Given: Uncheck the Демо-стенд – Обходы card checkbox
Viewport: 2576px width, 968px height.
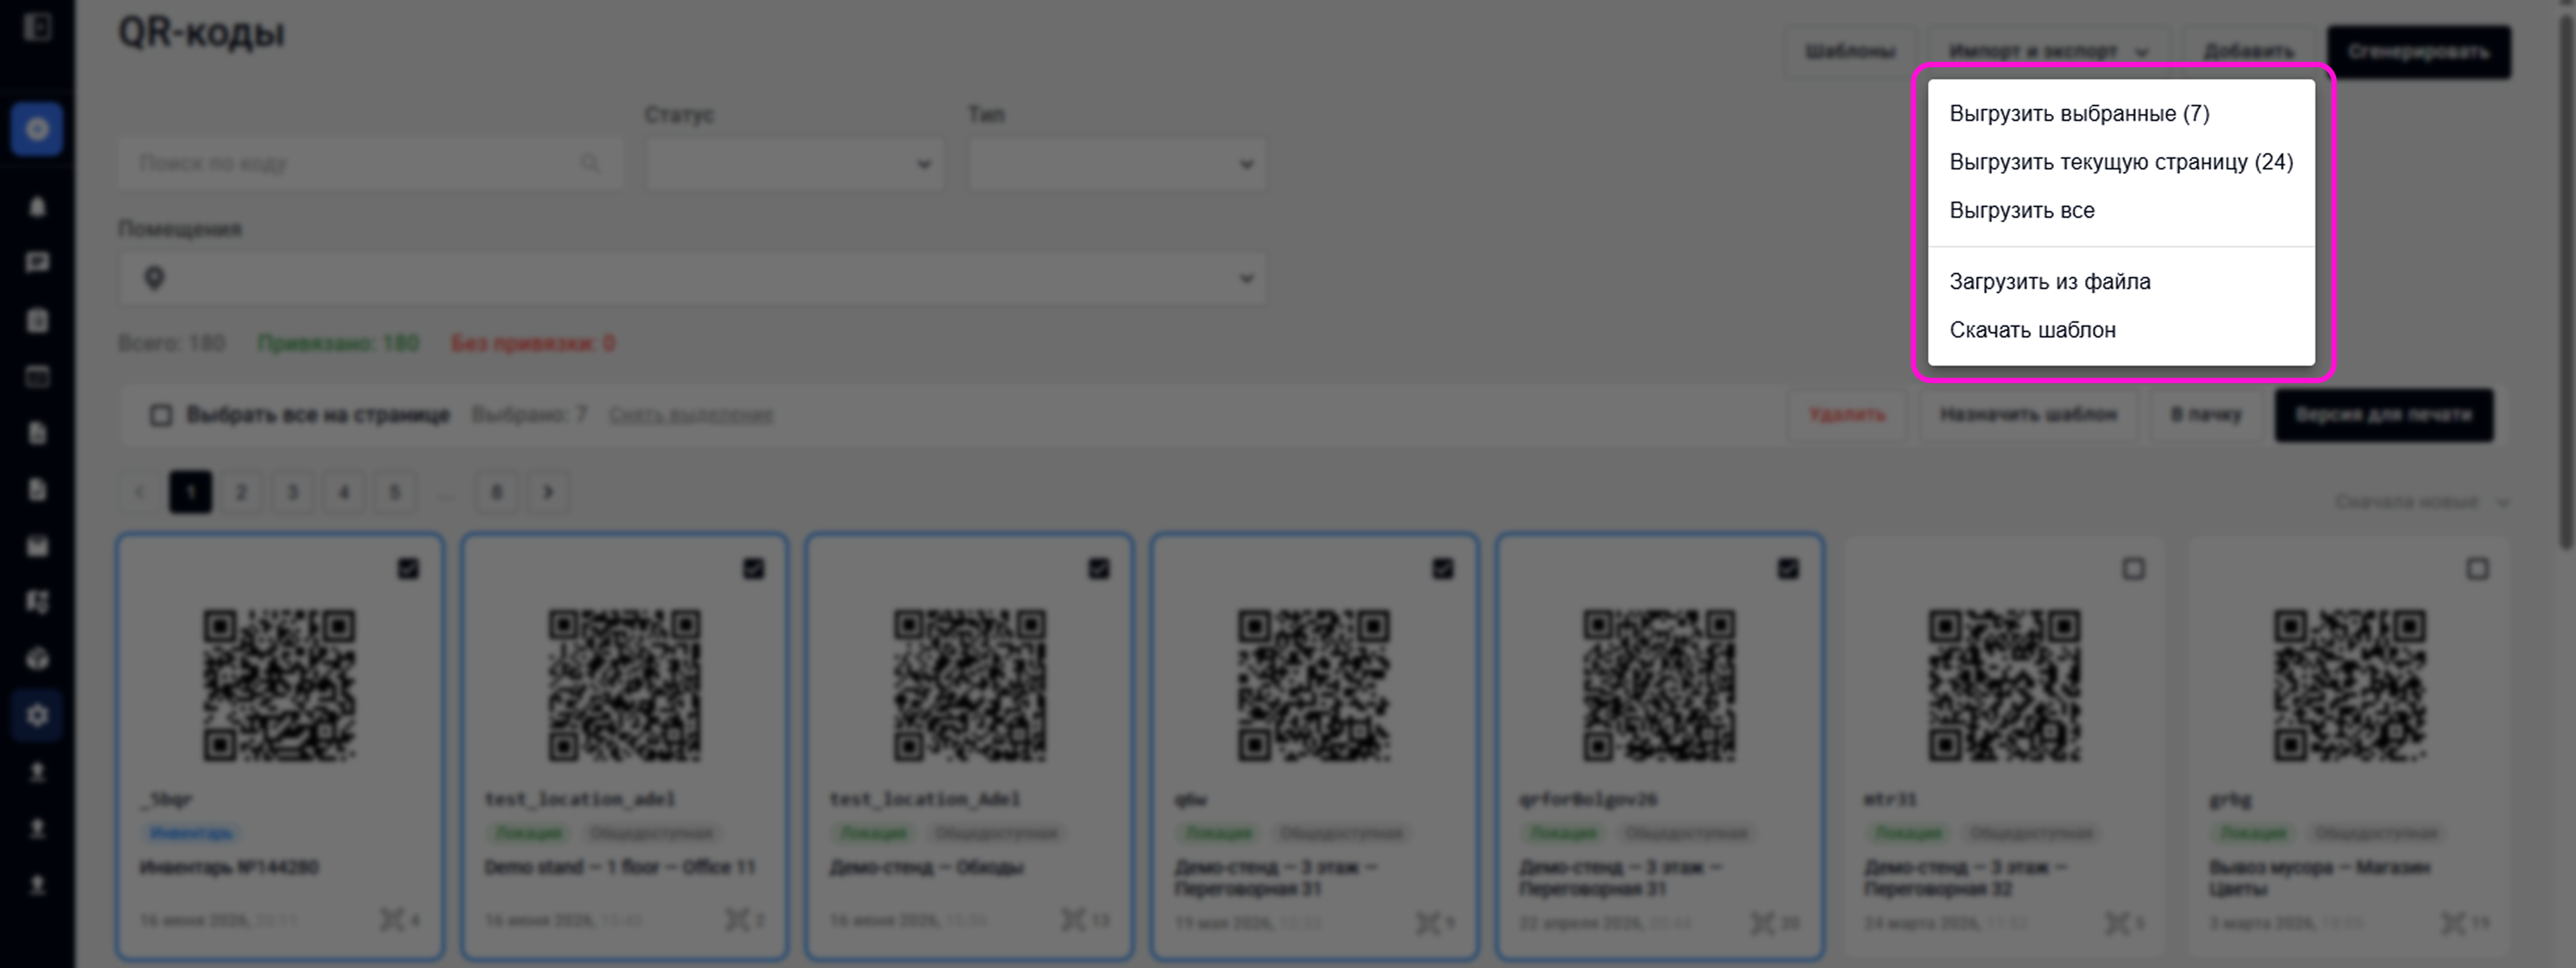Looking at the screenshot, I should click(x=1098, y=569).
